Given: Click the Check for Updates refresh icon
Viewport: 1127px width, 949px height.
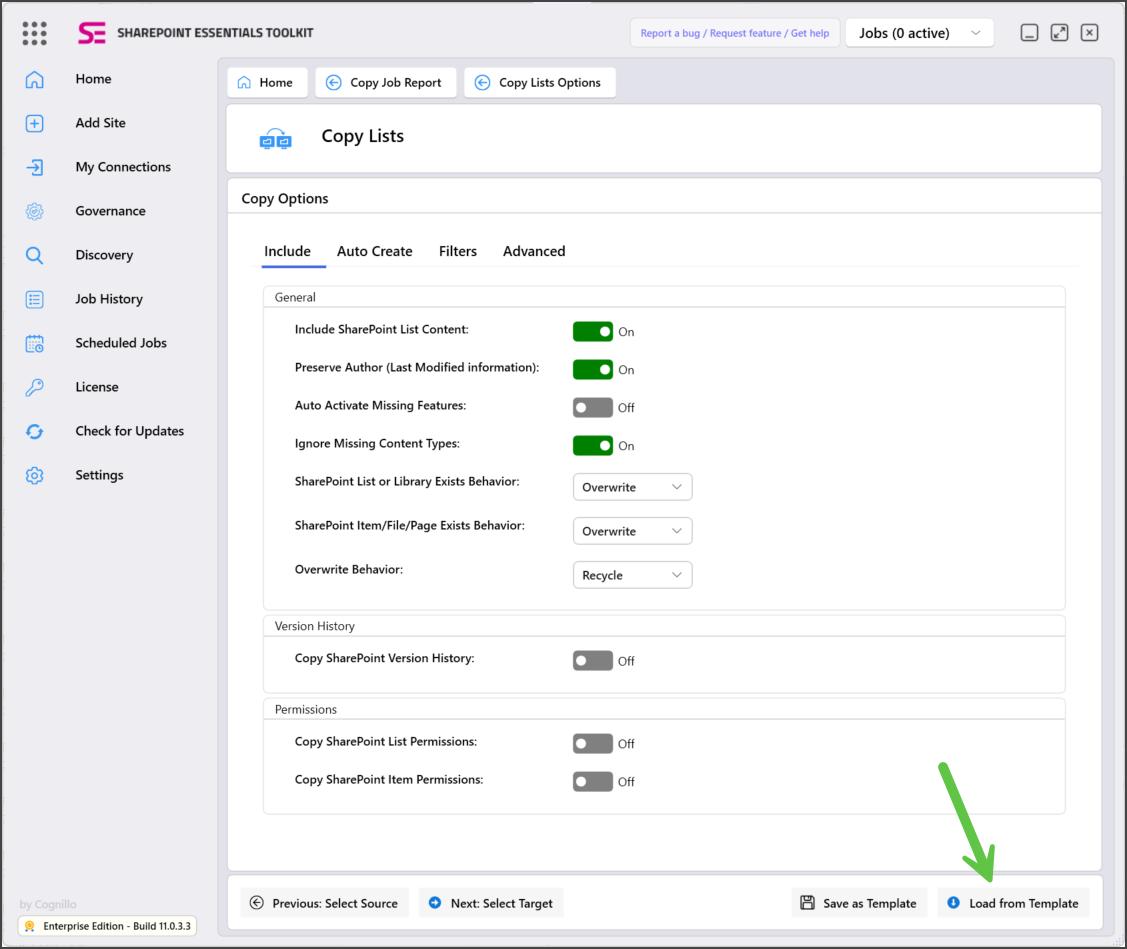Looking at the screenshot, I should [x=34, y=431].
